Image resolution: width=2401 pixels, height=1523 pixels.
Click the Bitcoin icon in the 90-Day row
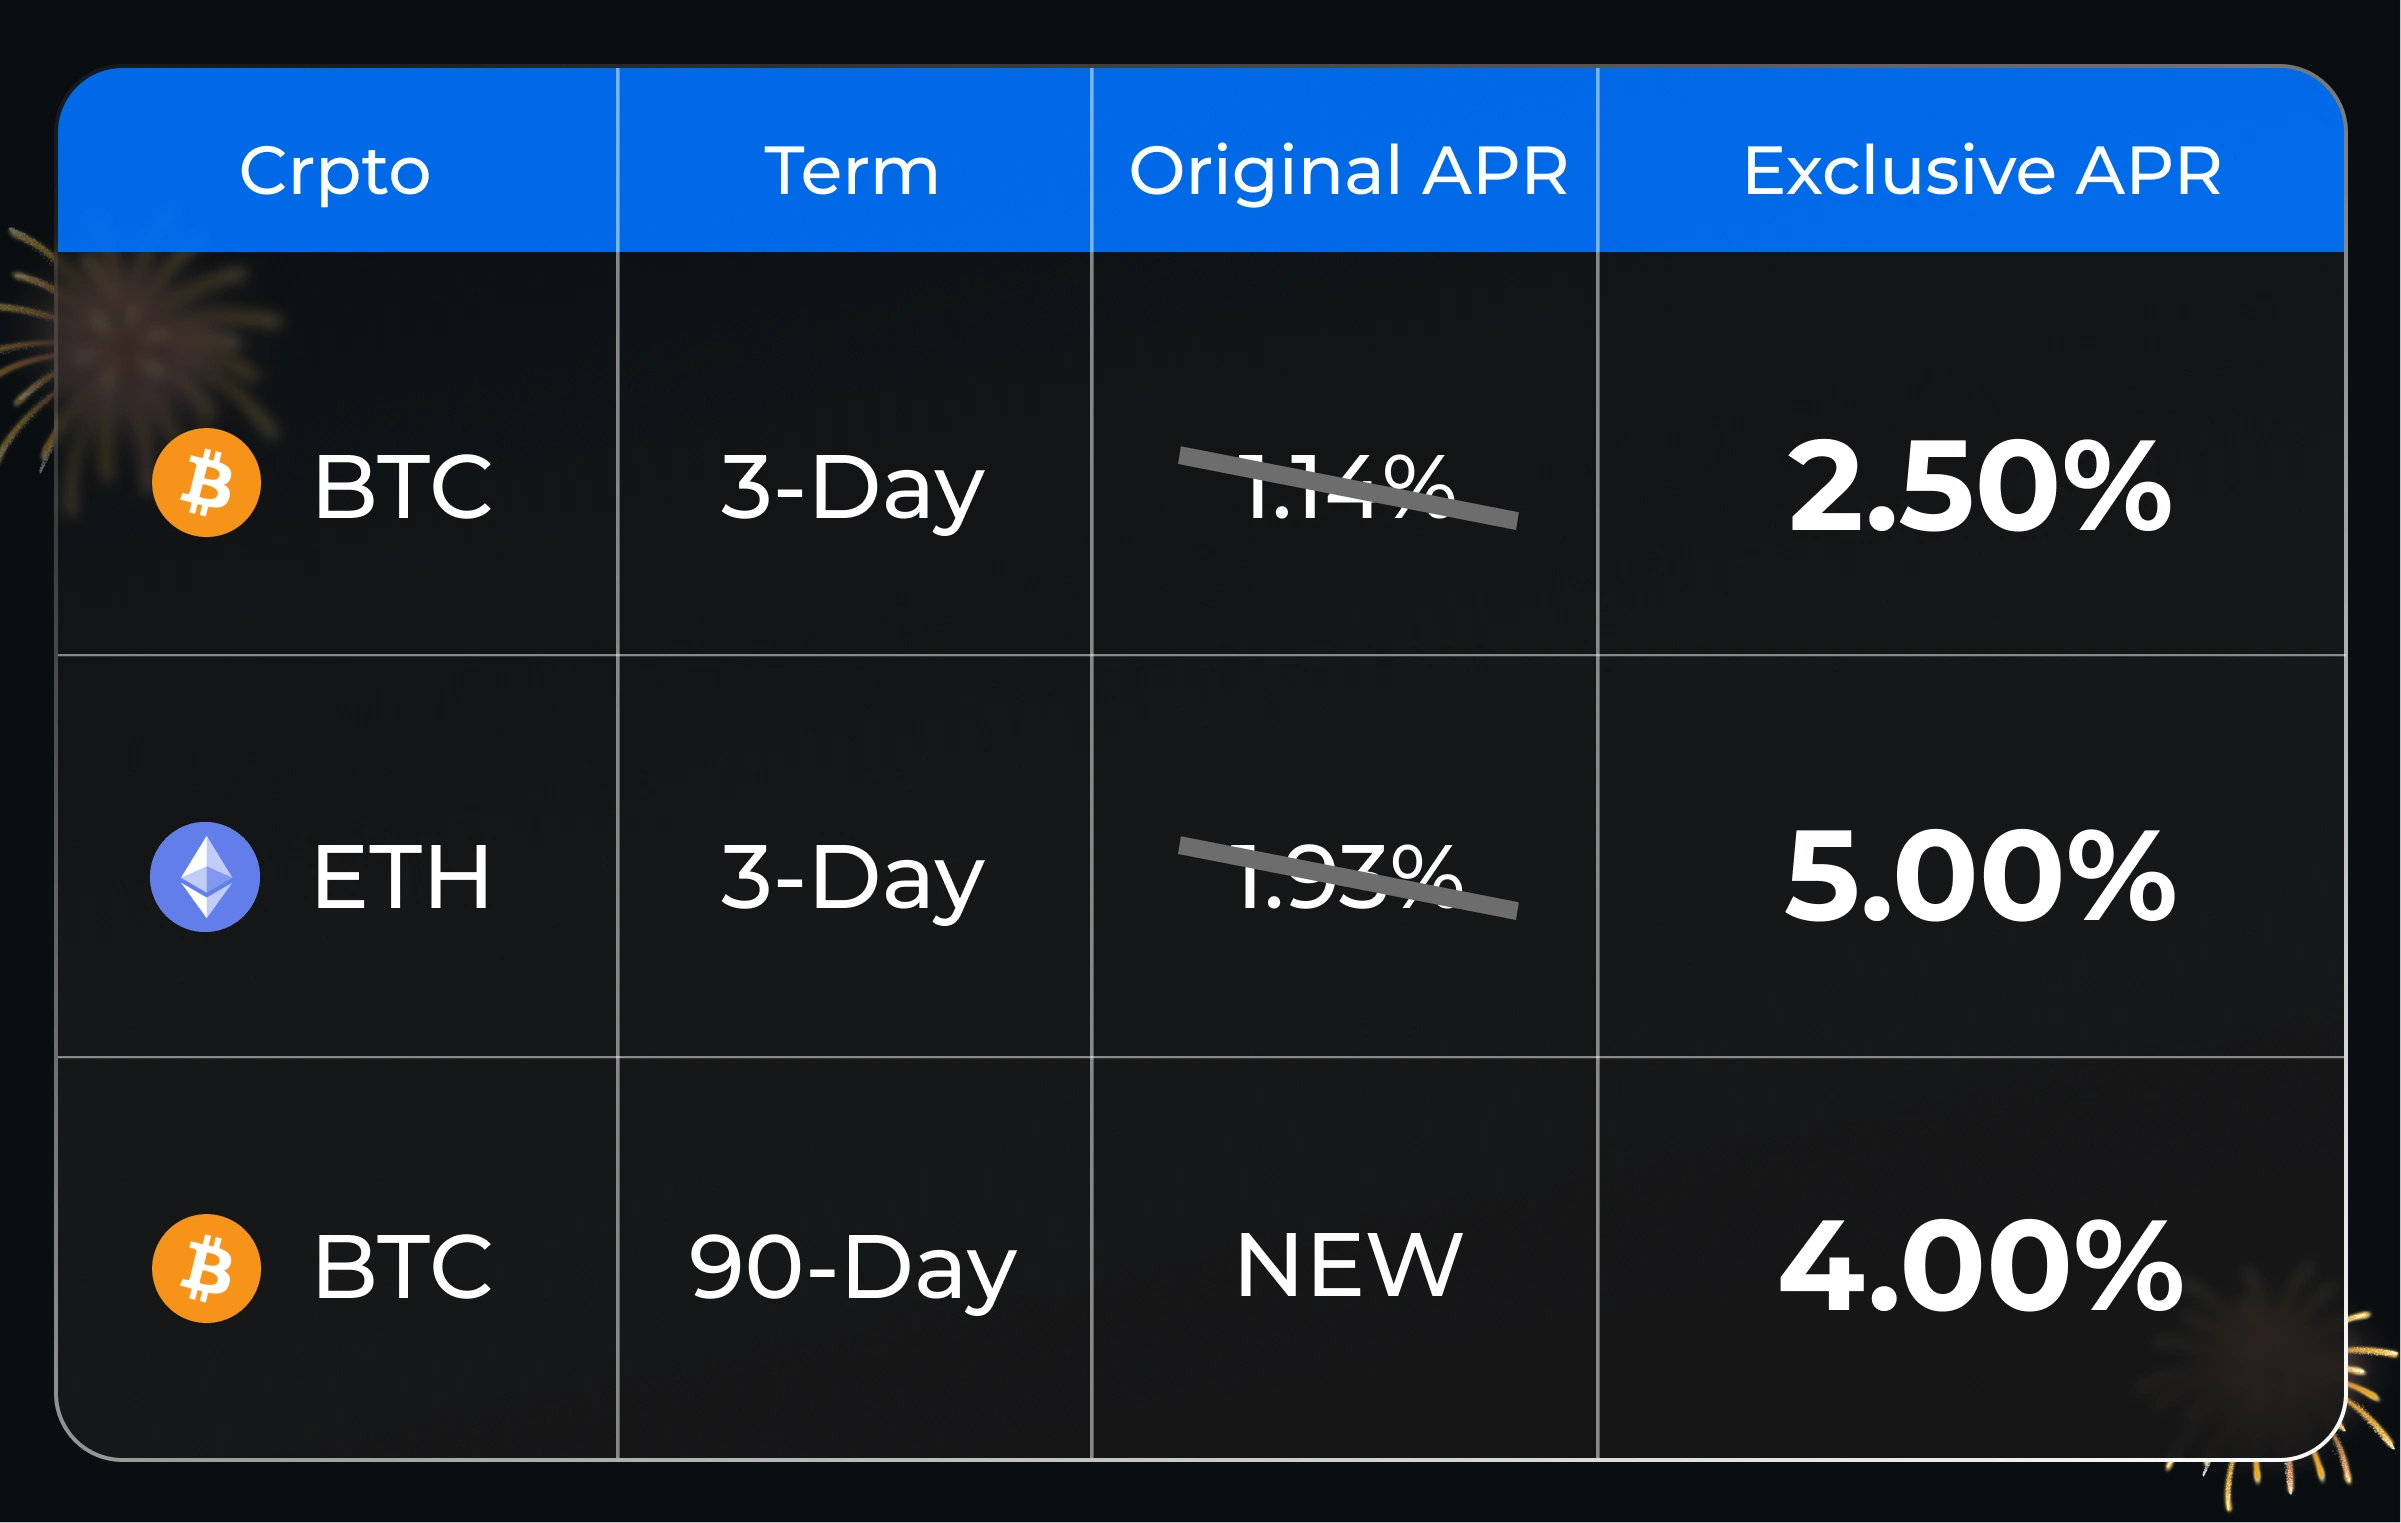pos(207,1268)
